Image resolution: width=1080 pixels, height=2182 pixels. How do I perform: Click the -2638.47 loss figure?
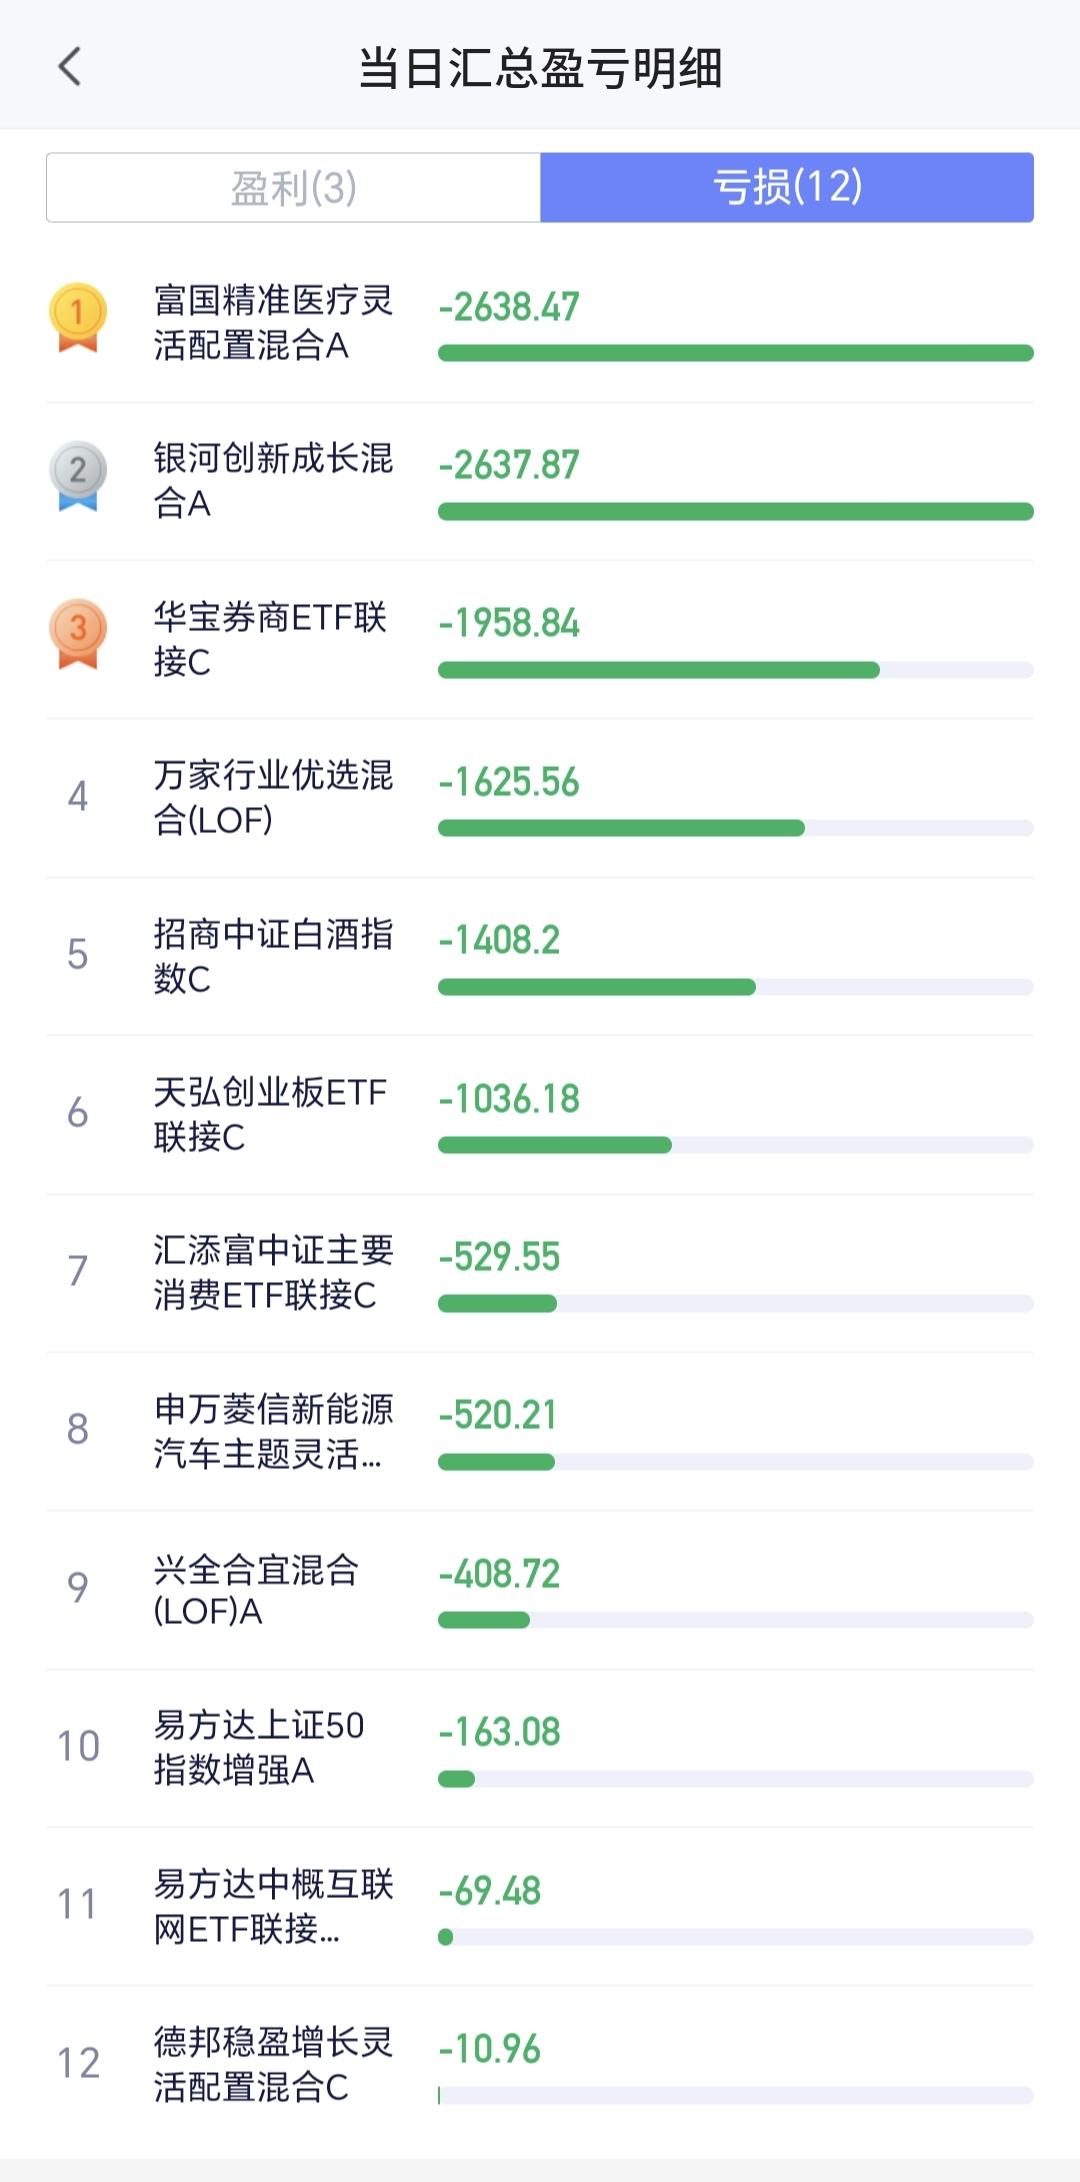click(509, 307)
